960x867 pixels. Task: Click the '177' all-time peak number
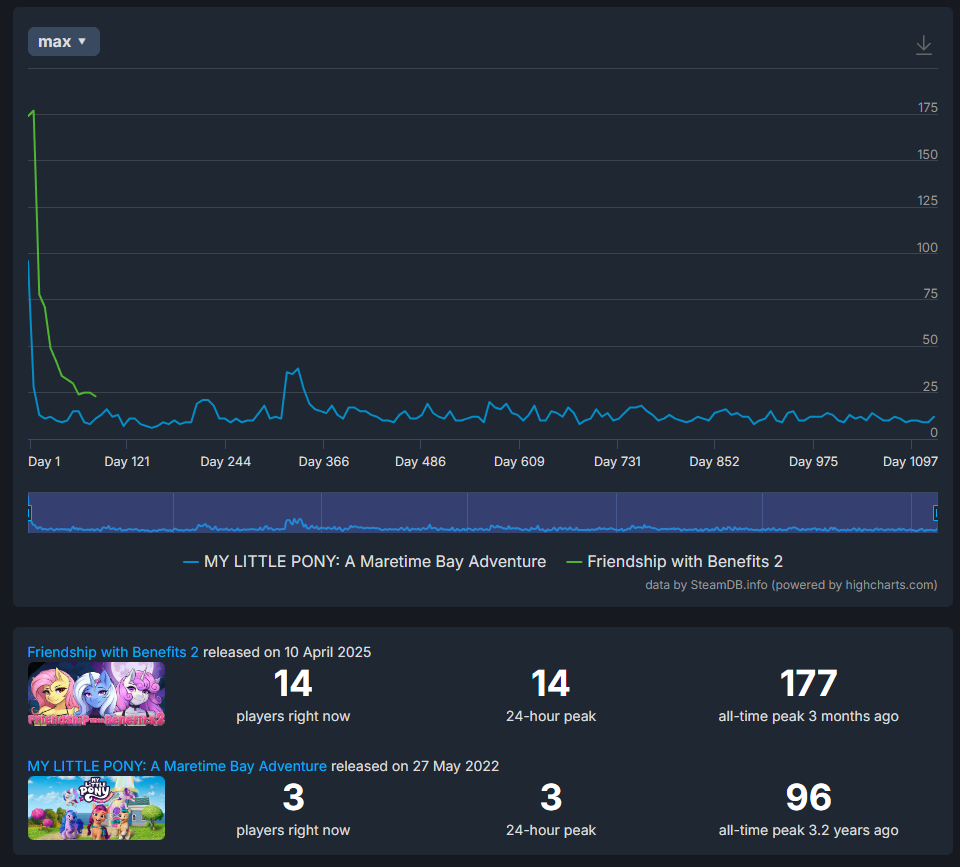click(808, 683)
